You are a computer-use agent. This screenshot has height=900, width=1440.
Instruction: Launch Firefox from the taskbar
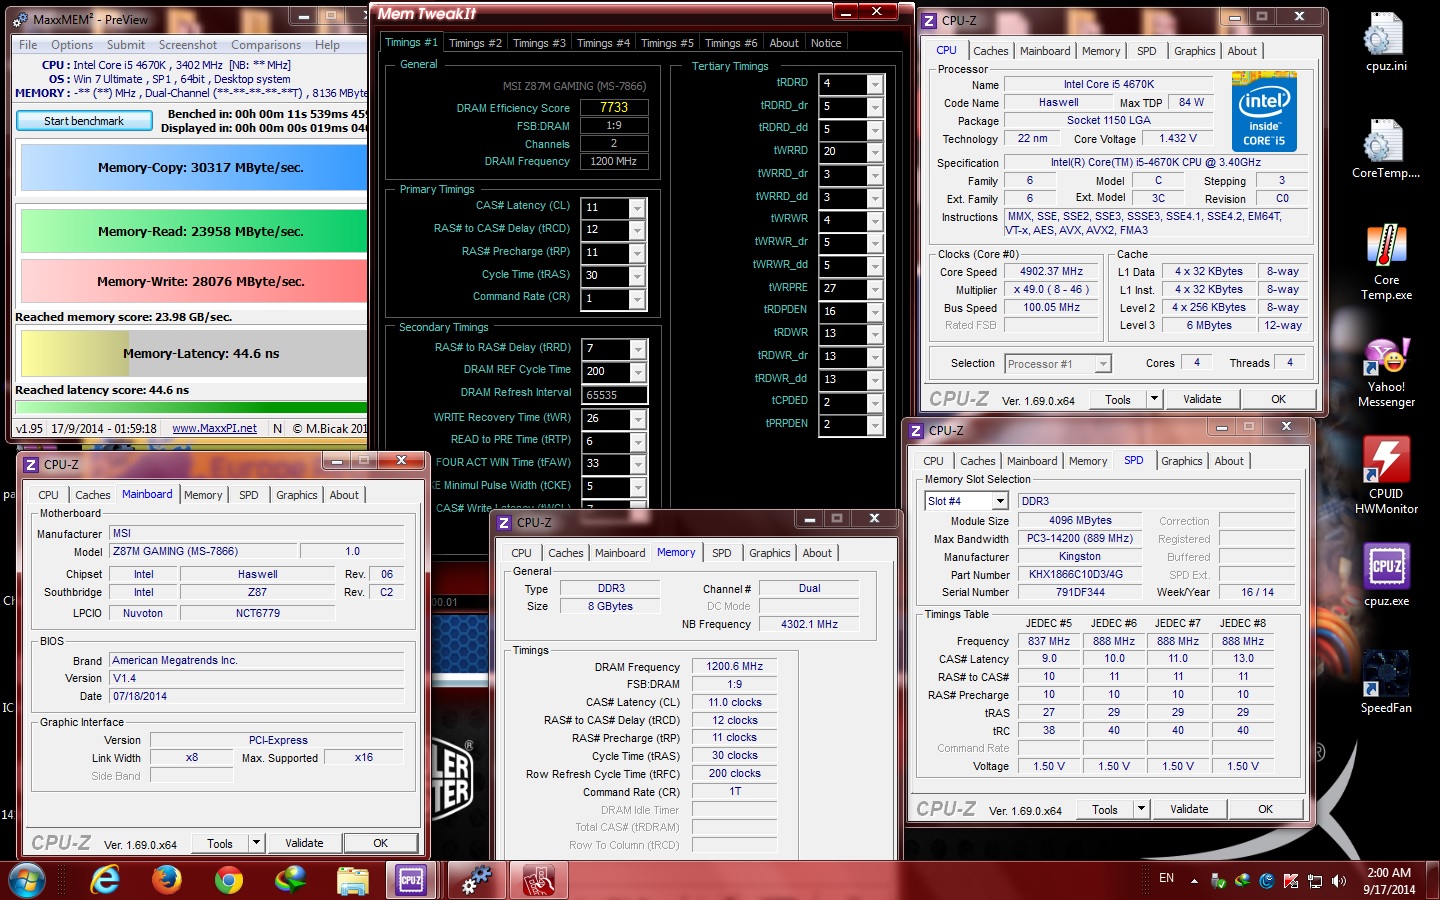166,880
